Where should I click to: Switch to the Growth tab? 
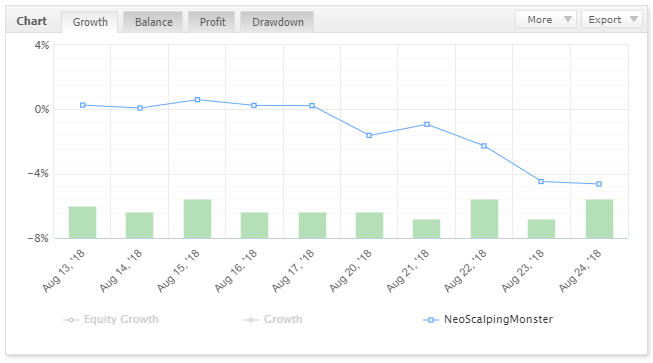[x=90, y=22]
